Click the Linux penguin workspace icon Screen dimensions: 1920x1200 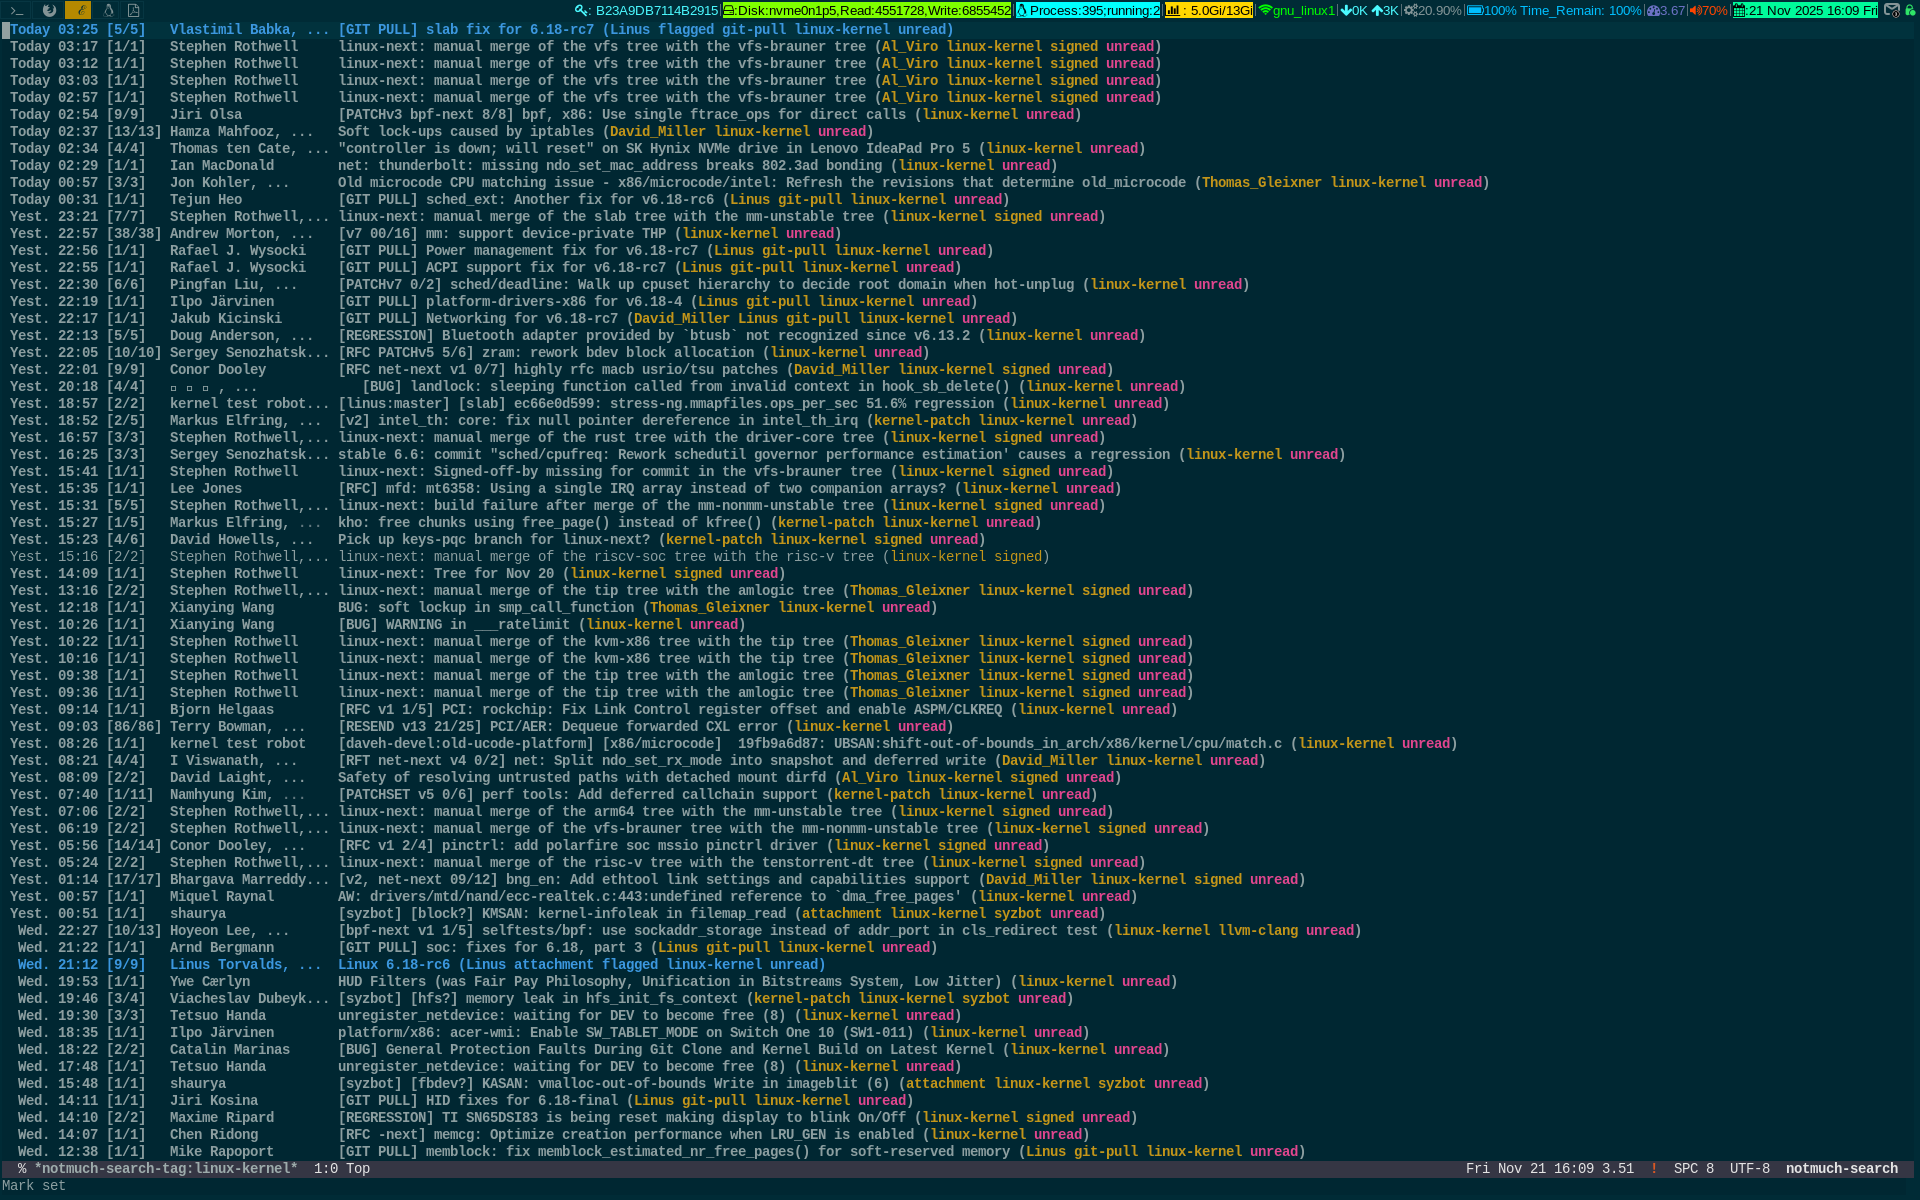tap(108, 10)
